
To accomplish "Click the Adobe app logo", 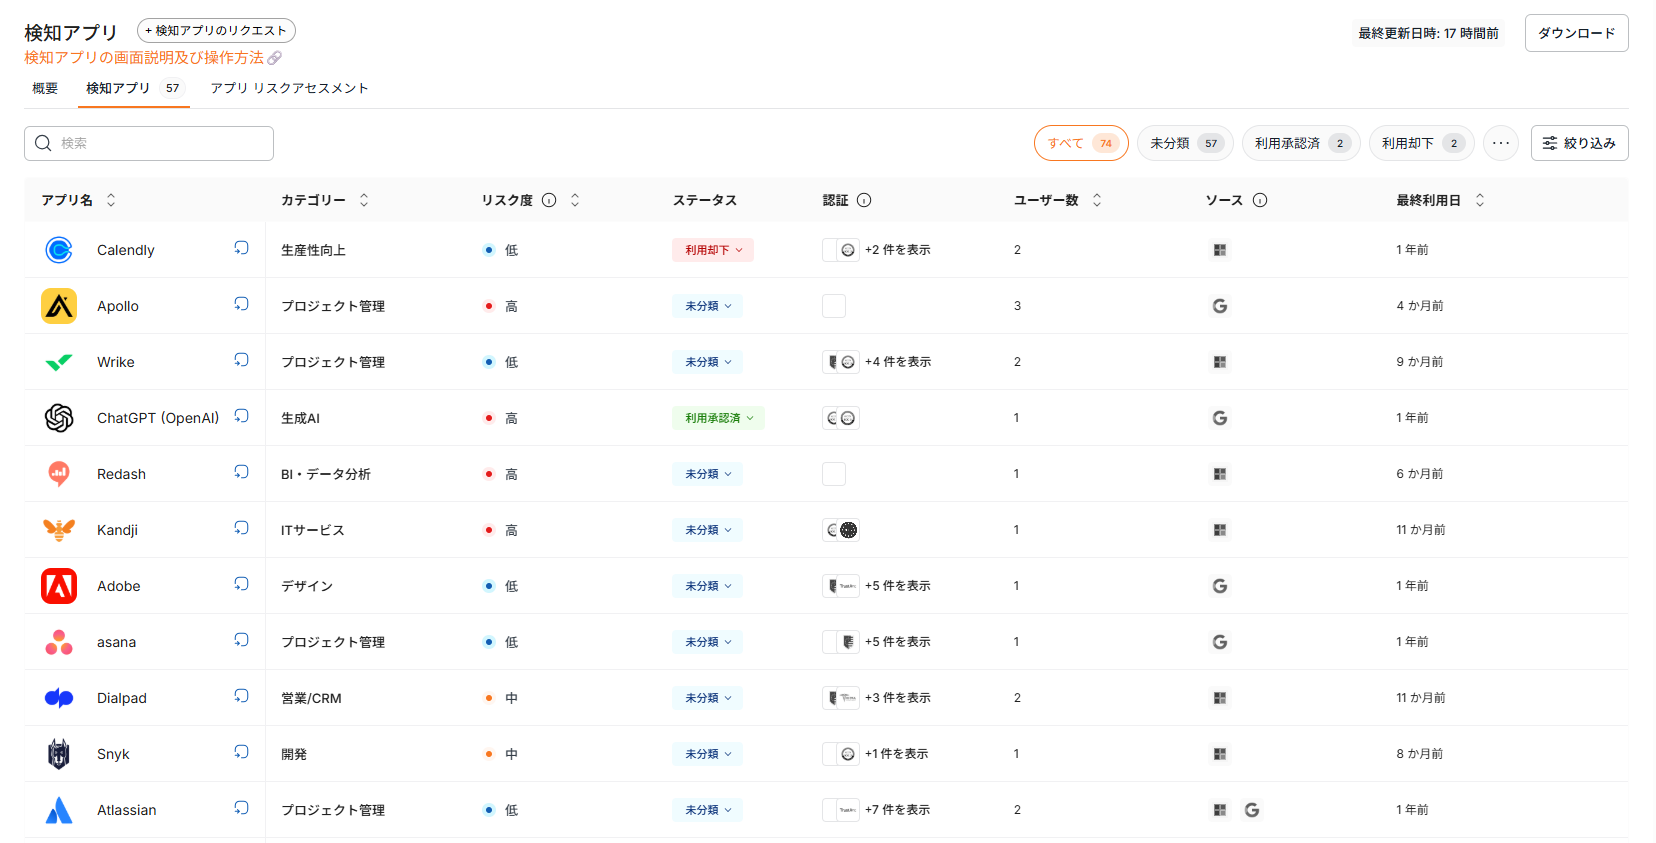I will [59, 586].
